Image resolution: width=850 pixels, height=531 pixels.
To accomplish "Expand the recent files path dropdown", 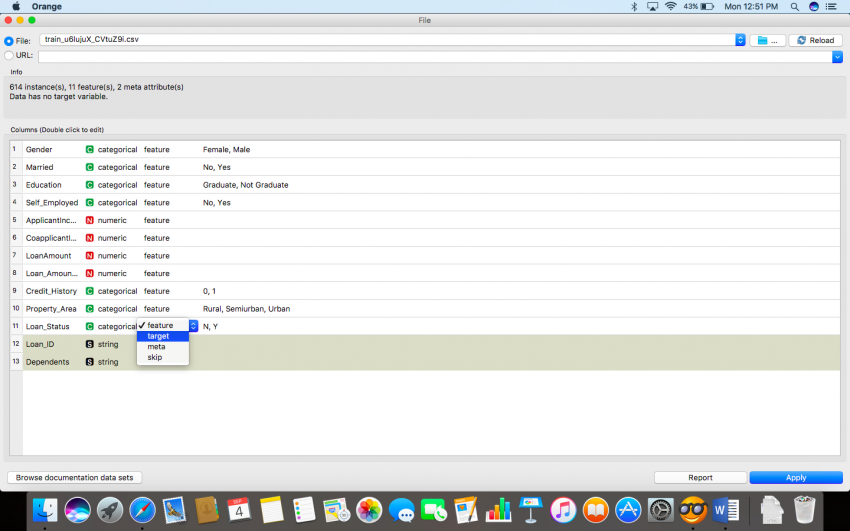I will click(x=740, y=40).
